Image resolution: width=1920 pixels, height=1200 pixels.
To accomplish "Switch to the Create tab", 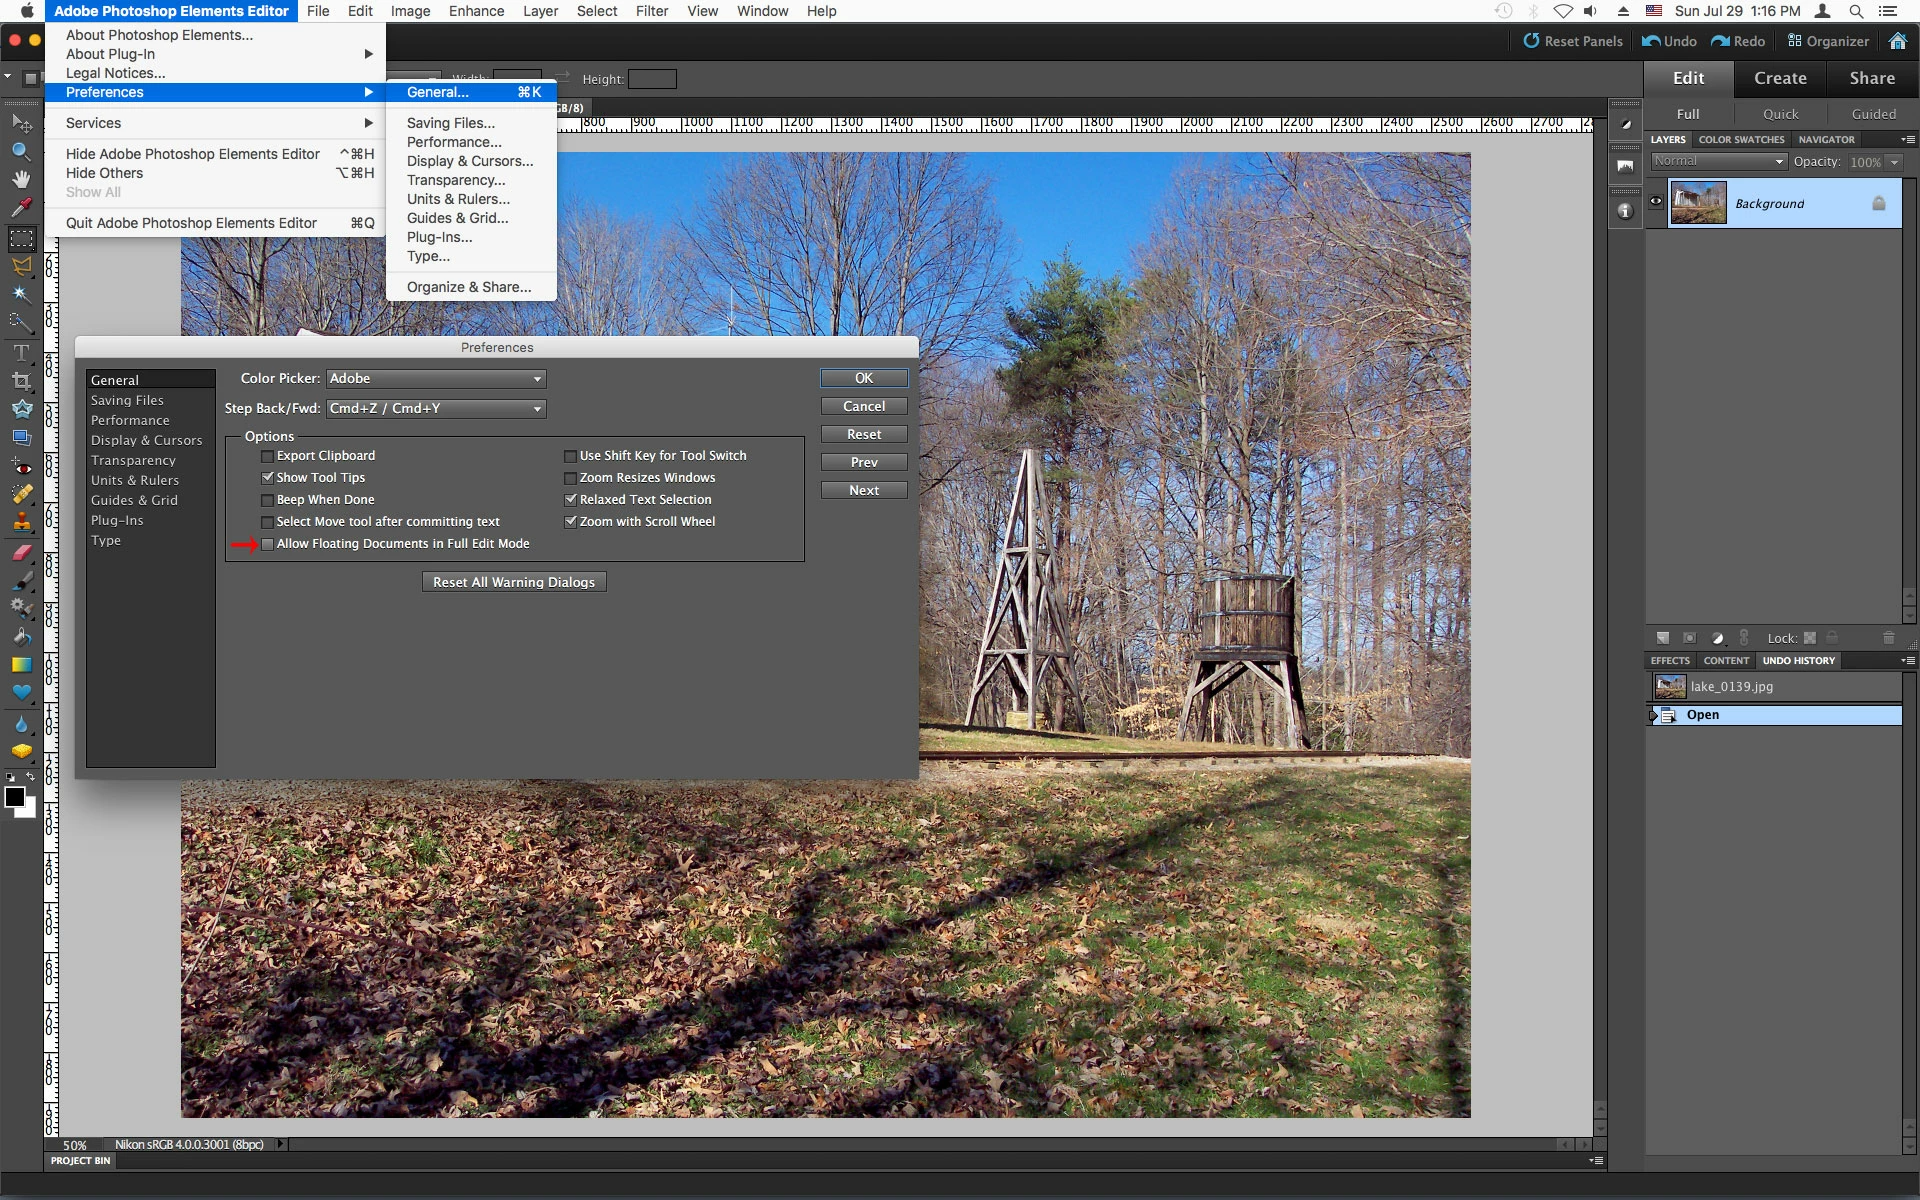I will [1780, 78].
